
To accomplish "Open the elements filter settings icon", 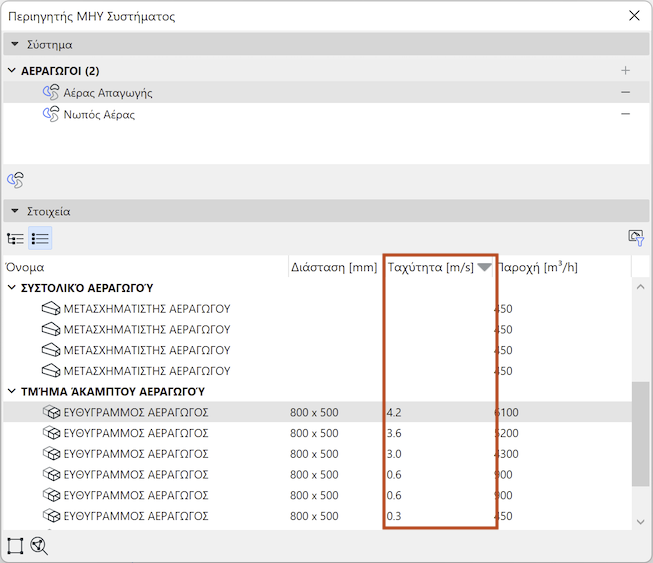I will point(636,237).
